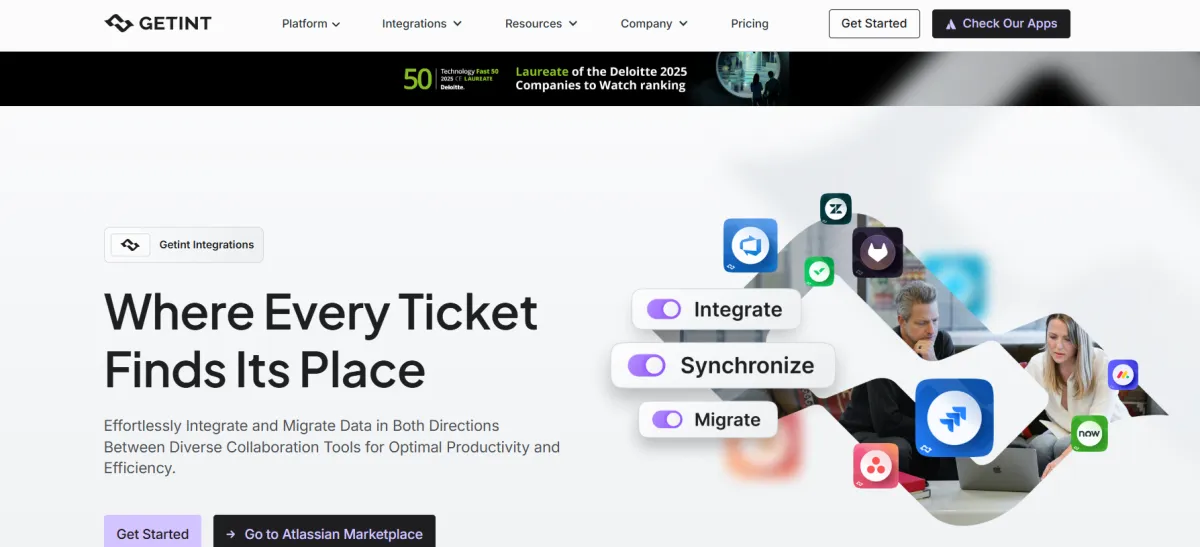Image resolution: width=1200 pixels, height=547 pixels.
Task: Click the green checkmark app icon
Action: [x=819, y=271]
